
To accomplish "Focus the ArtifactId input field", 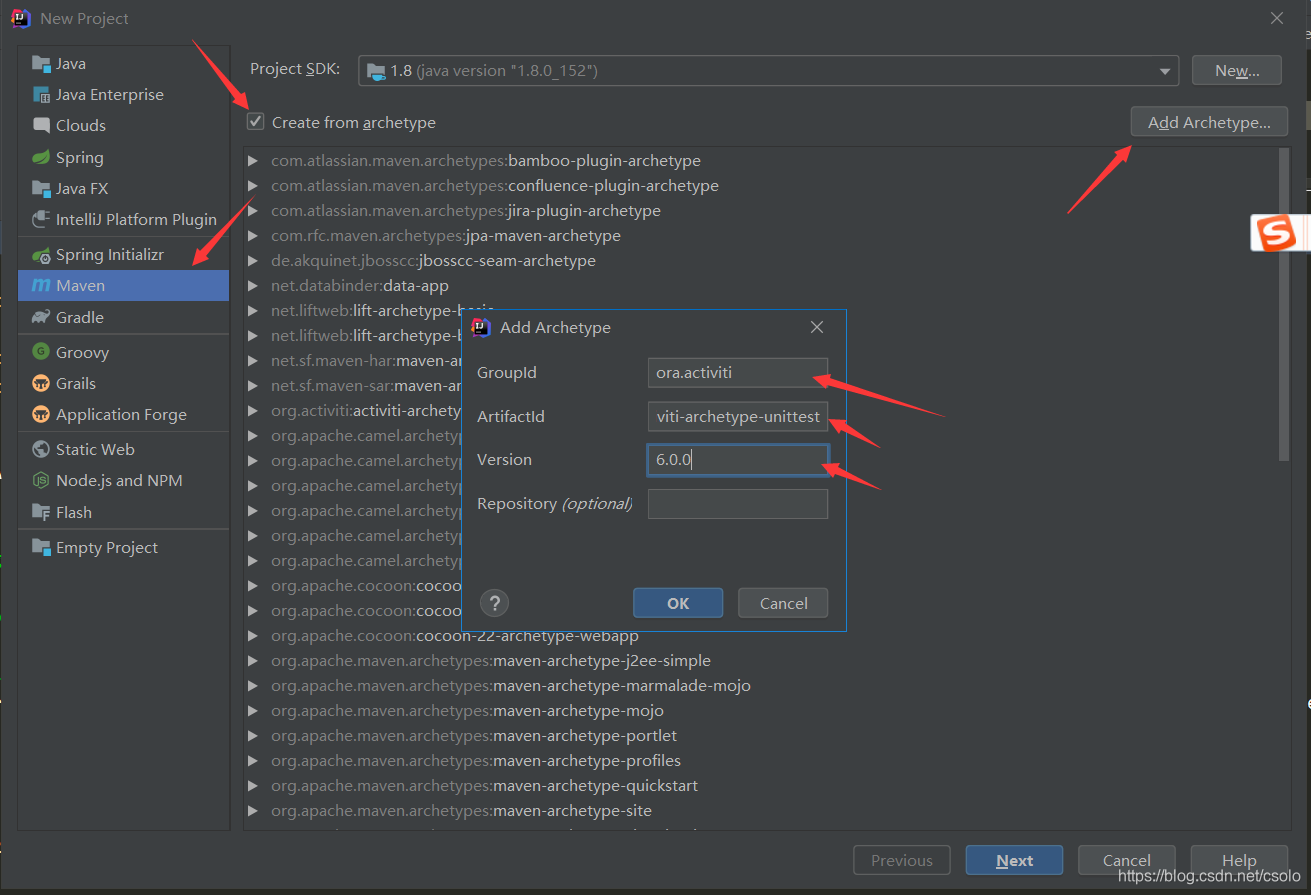I will point(738,417).
